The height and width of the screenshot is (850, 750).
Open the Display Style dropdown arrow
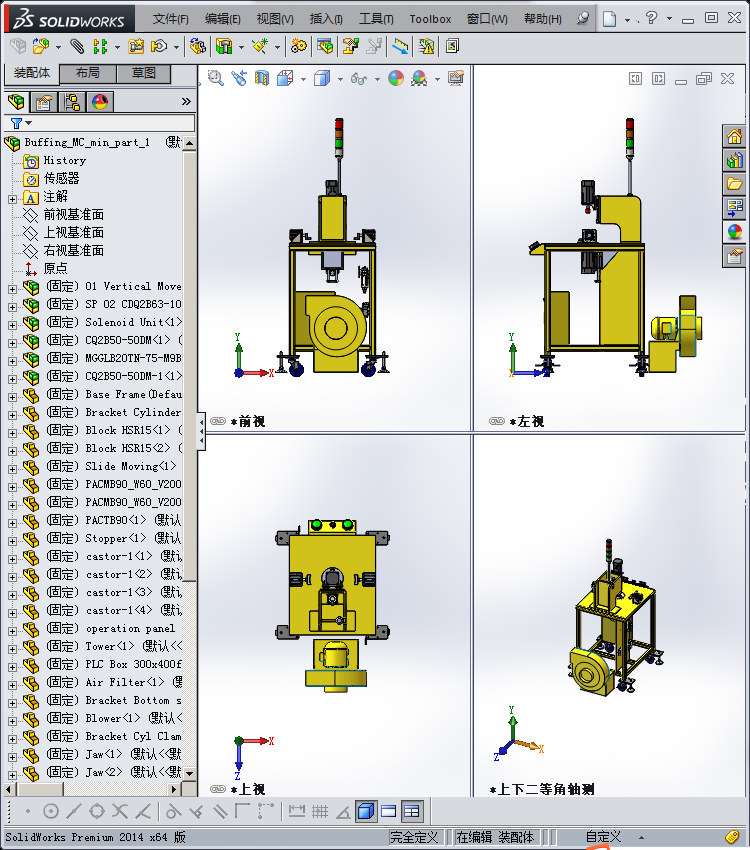pos(340,79)
